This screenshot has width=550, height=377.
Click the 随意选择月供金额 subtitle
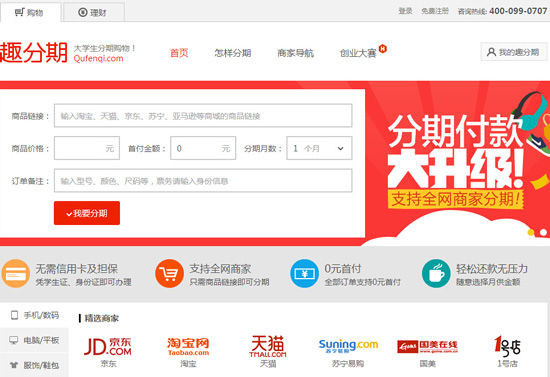point(488,282)
